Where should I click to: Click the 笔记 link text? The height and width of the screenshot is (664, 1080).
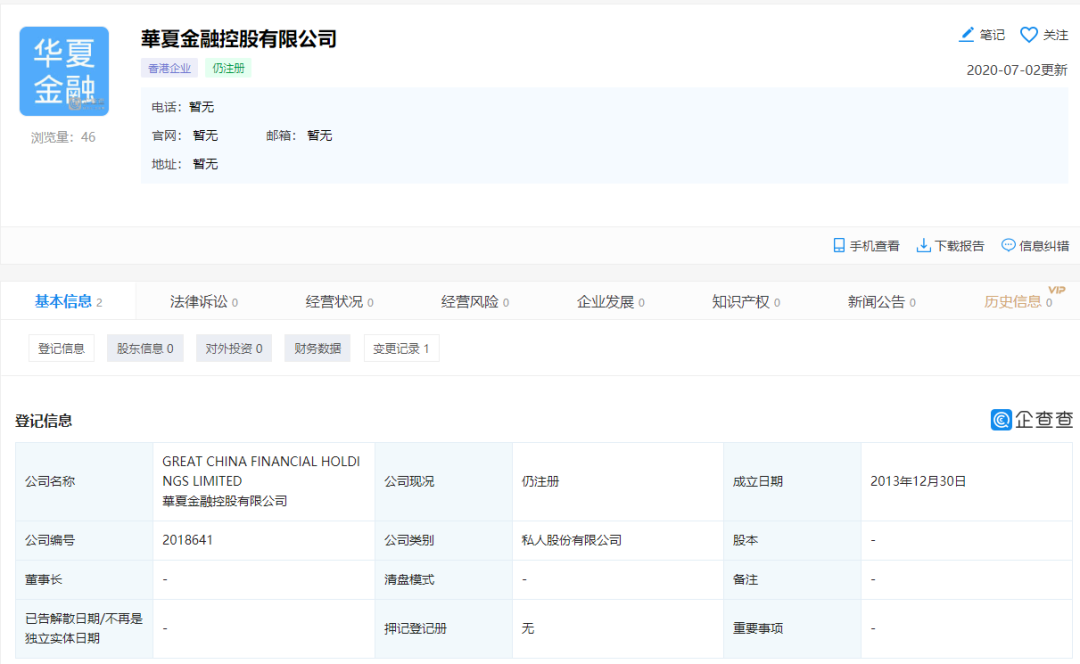(992, 34)
